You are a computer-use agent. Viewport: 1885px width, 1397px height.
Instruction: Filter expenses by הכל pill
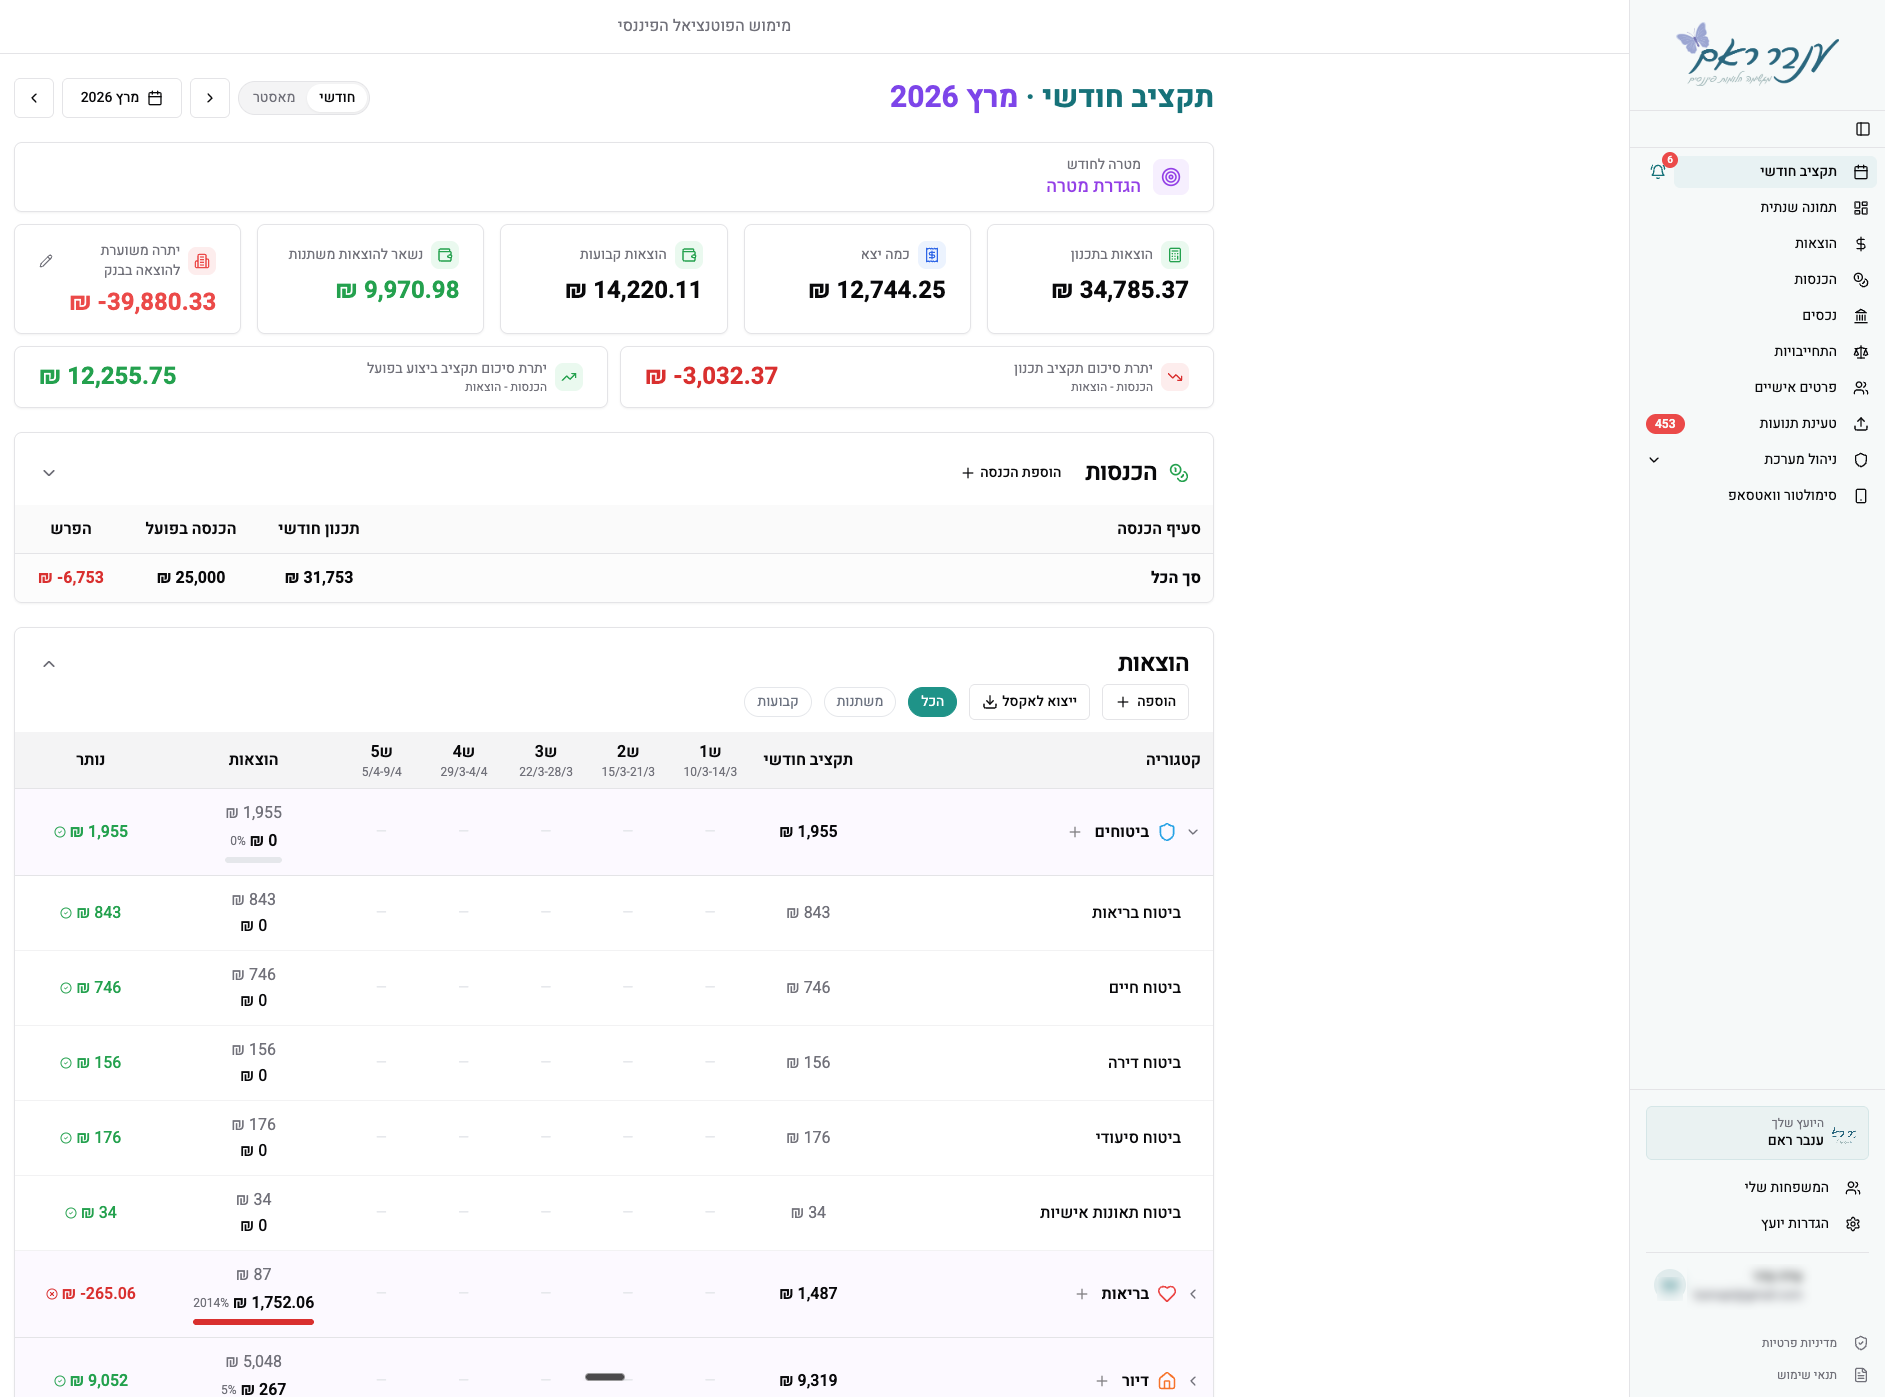(932, 702)
